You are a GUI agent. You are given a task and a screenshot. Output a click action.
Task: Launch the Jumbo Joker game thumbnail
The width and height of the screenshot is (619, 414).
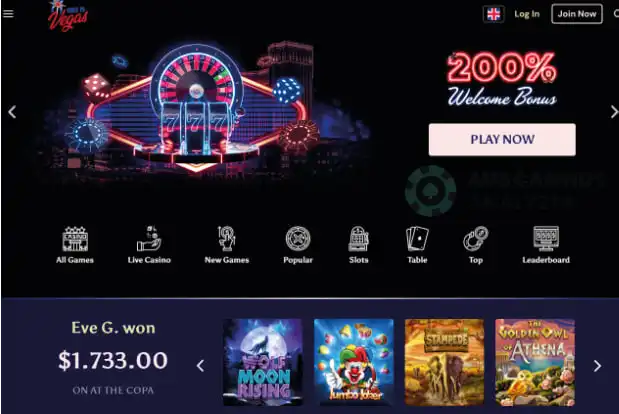point(354,362)
